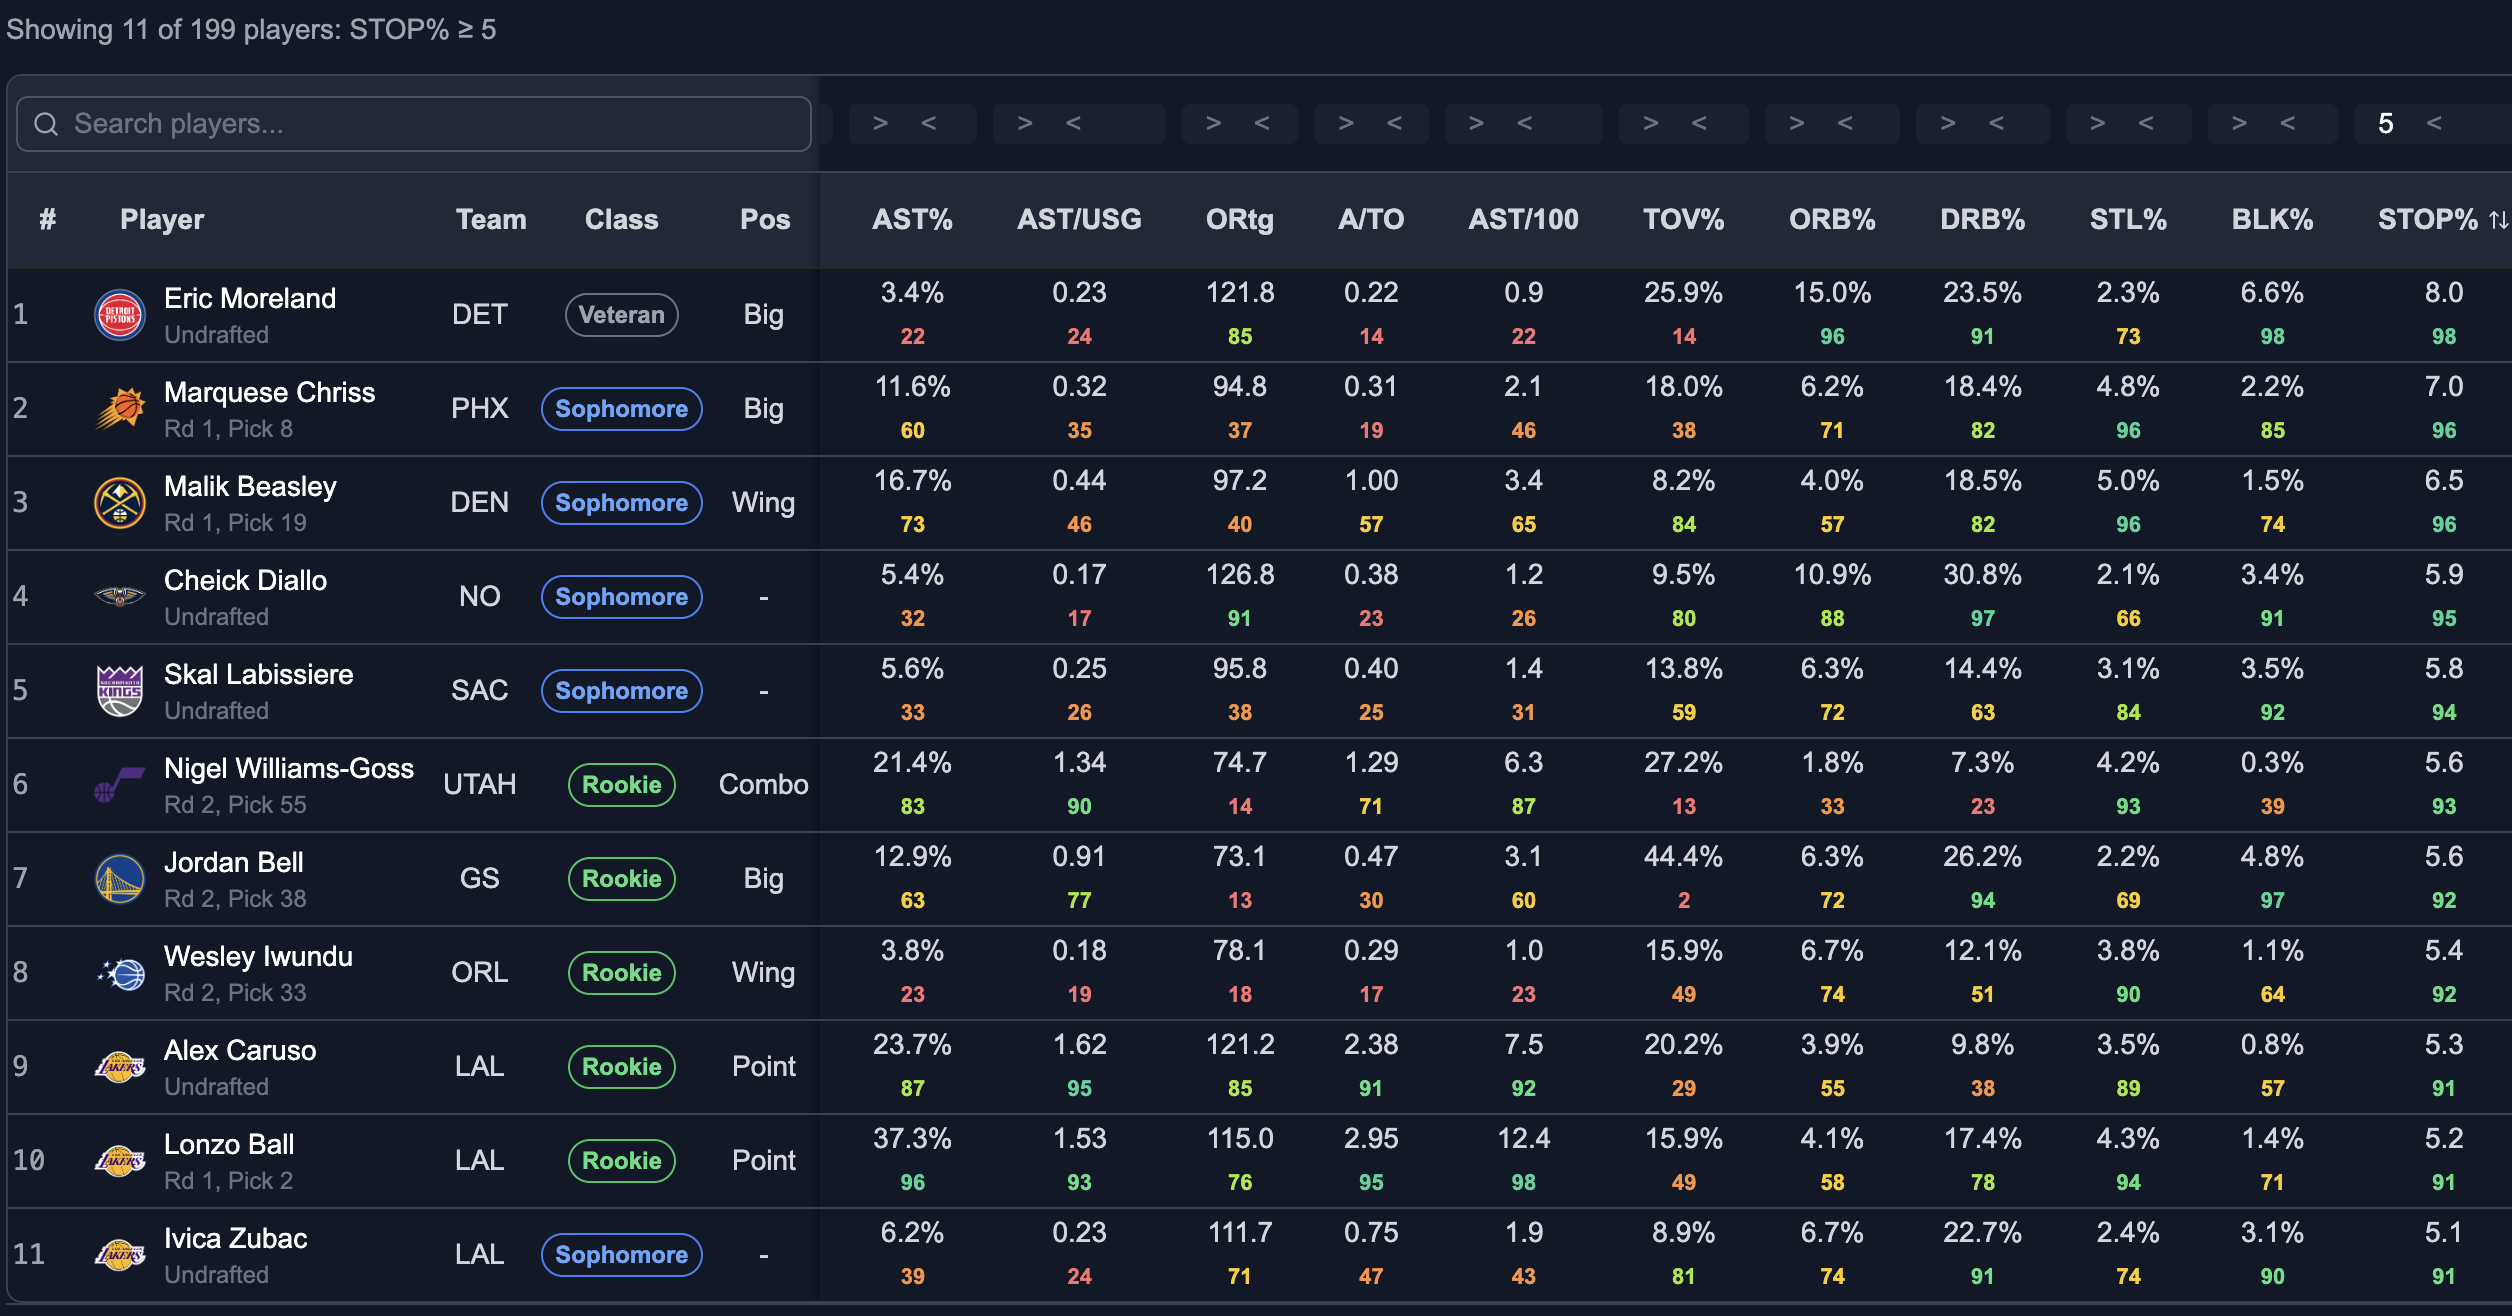
Task: Sort by the Pos column header
Action: (765, 220)
